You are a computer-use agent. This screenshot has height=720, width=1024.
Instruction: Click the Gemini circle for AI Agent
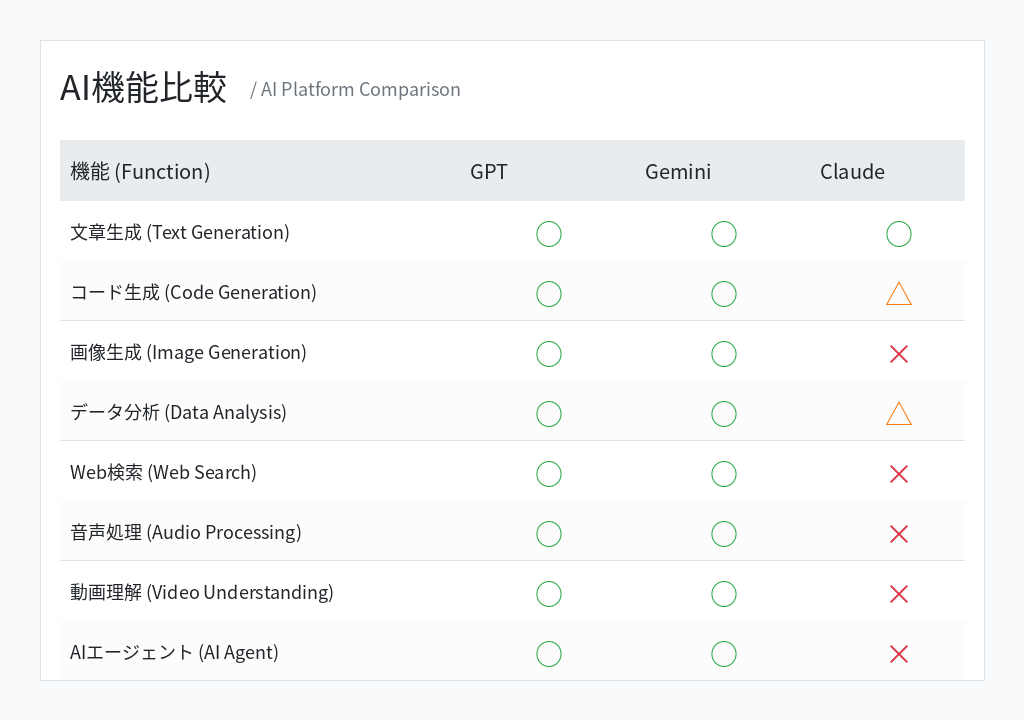724,654
